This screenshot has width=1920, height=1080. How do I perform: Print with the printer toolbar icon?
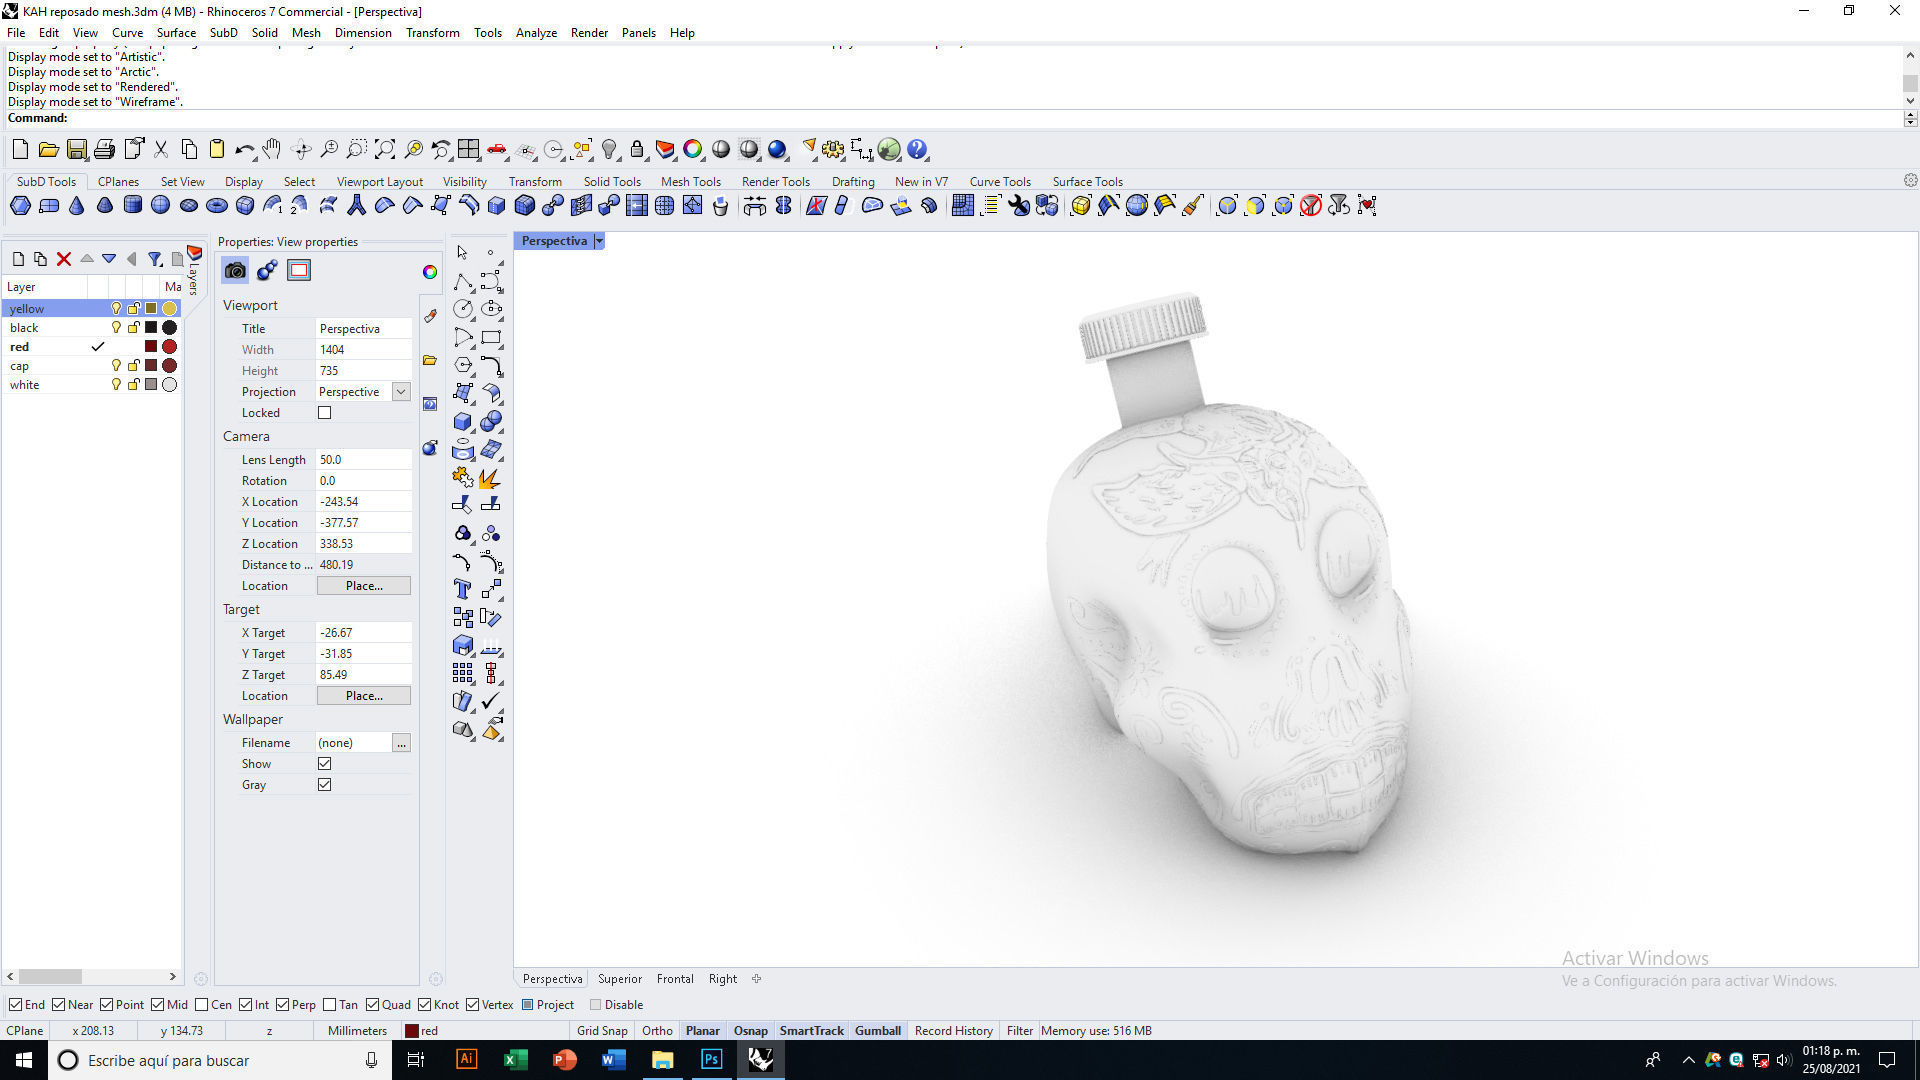104,150
